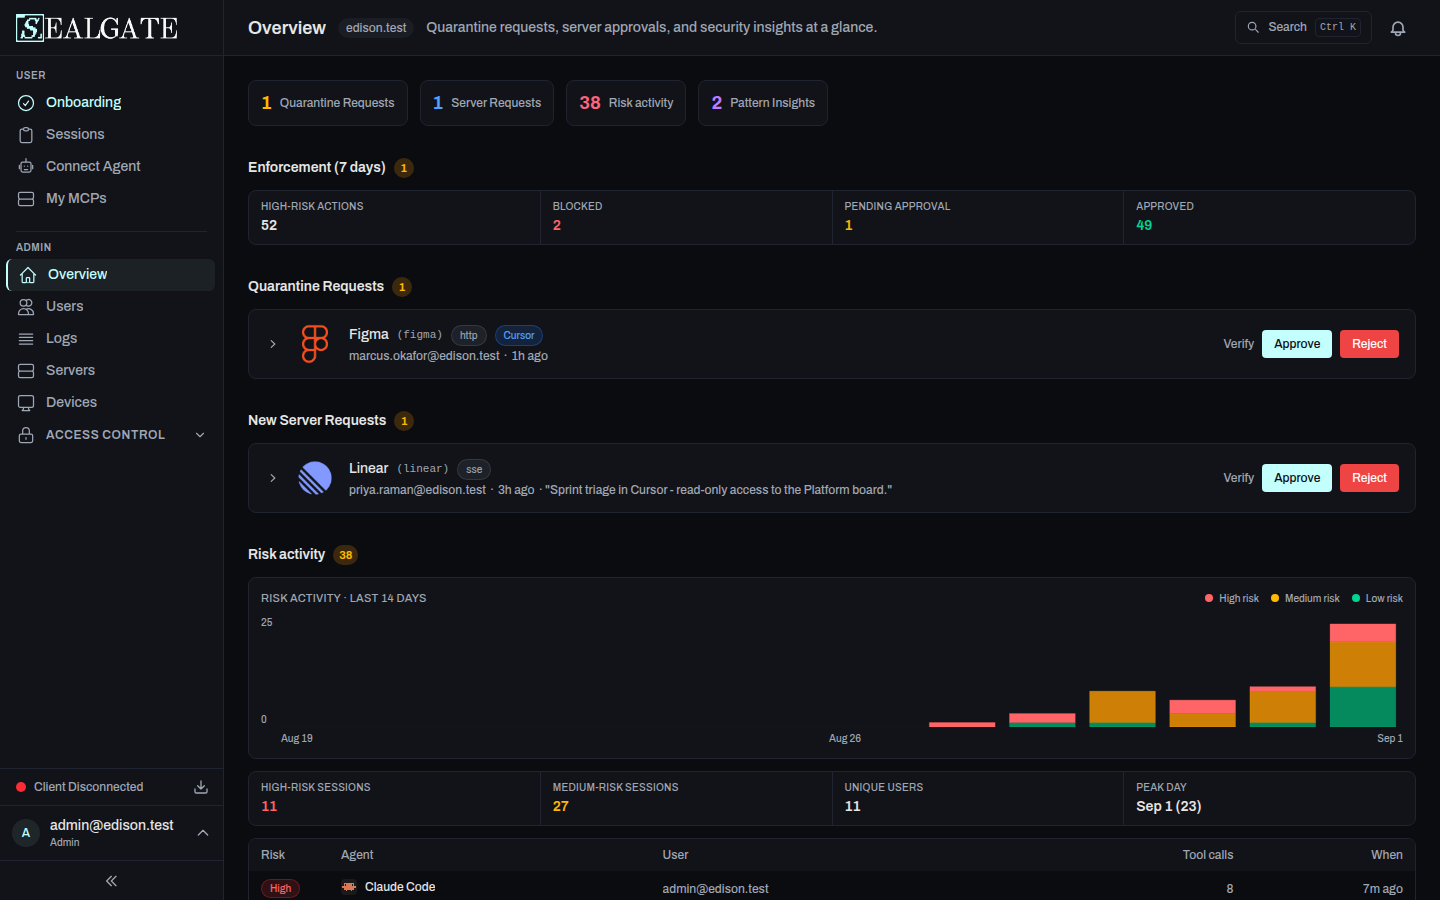Download client via the download icon
This screenshot has width=1440, height=900.
[x=201, y=787]
